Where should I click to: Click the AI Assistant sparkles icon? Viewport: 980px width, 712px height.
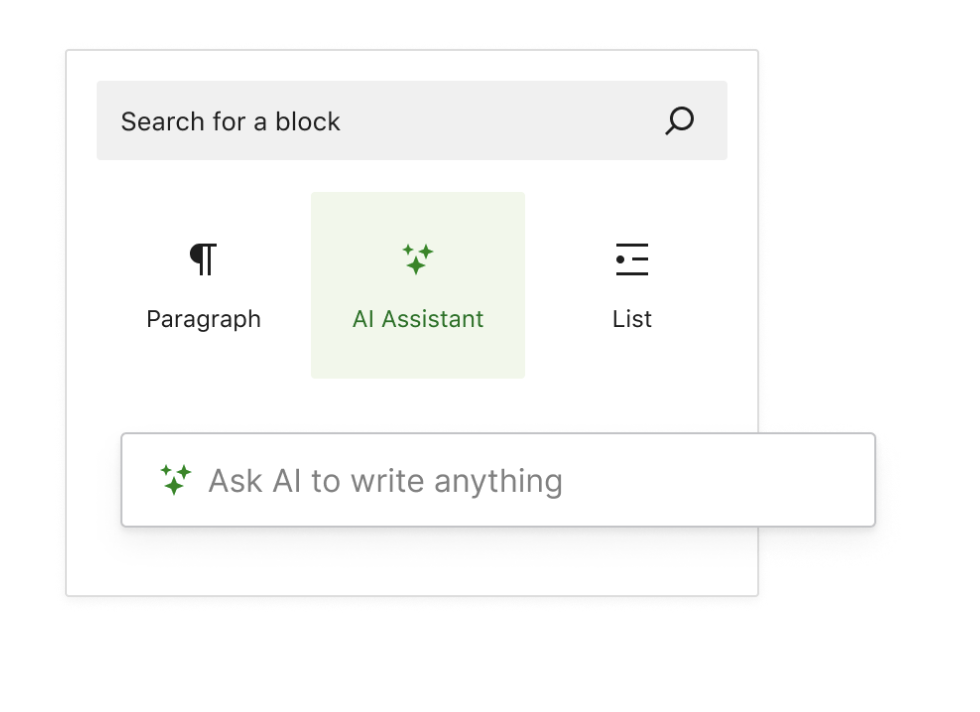point(417,259)
